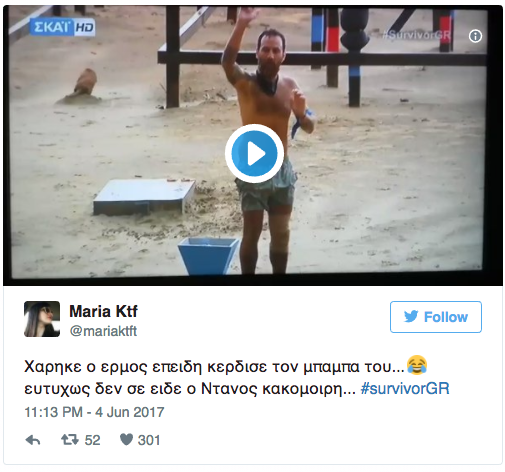This screenshot has width=505, height=472.
Task: Play the embedded Survivor video
Action: tap(254, 154)
